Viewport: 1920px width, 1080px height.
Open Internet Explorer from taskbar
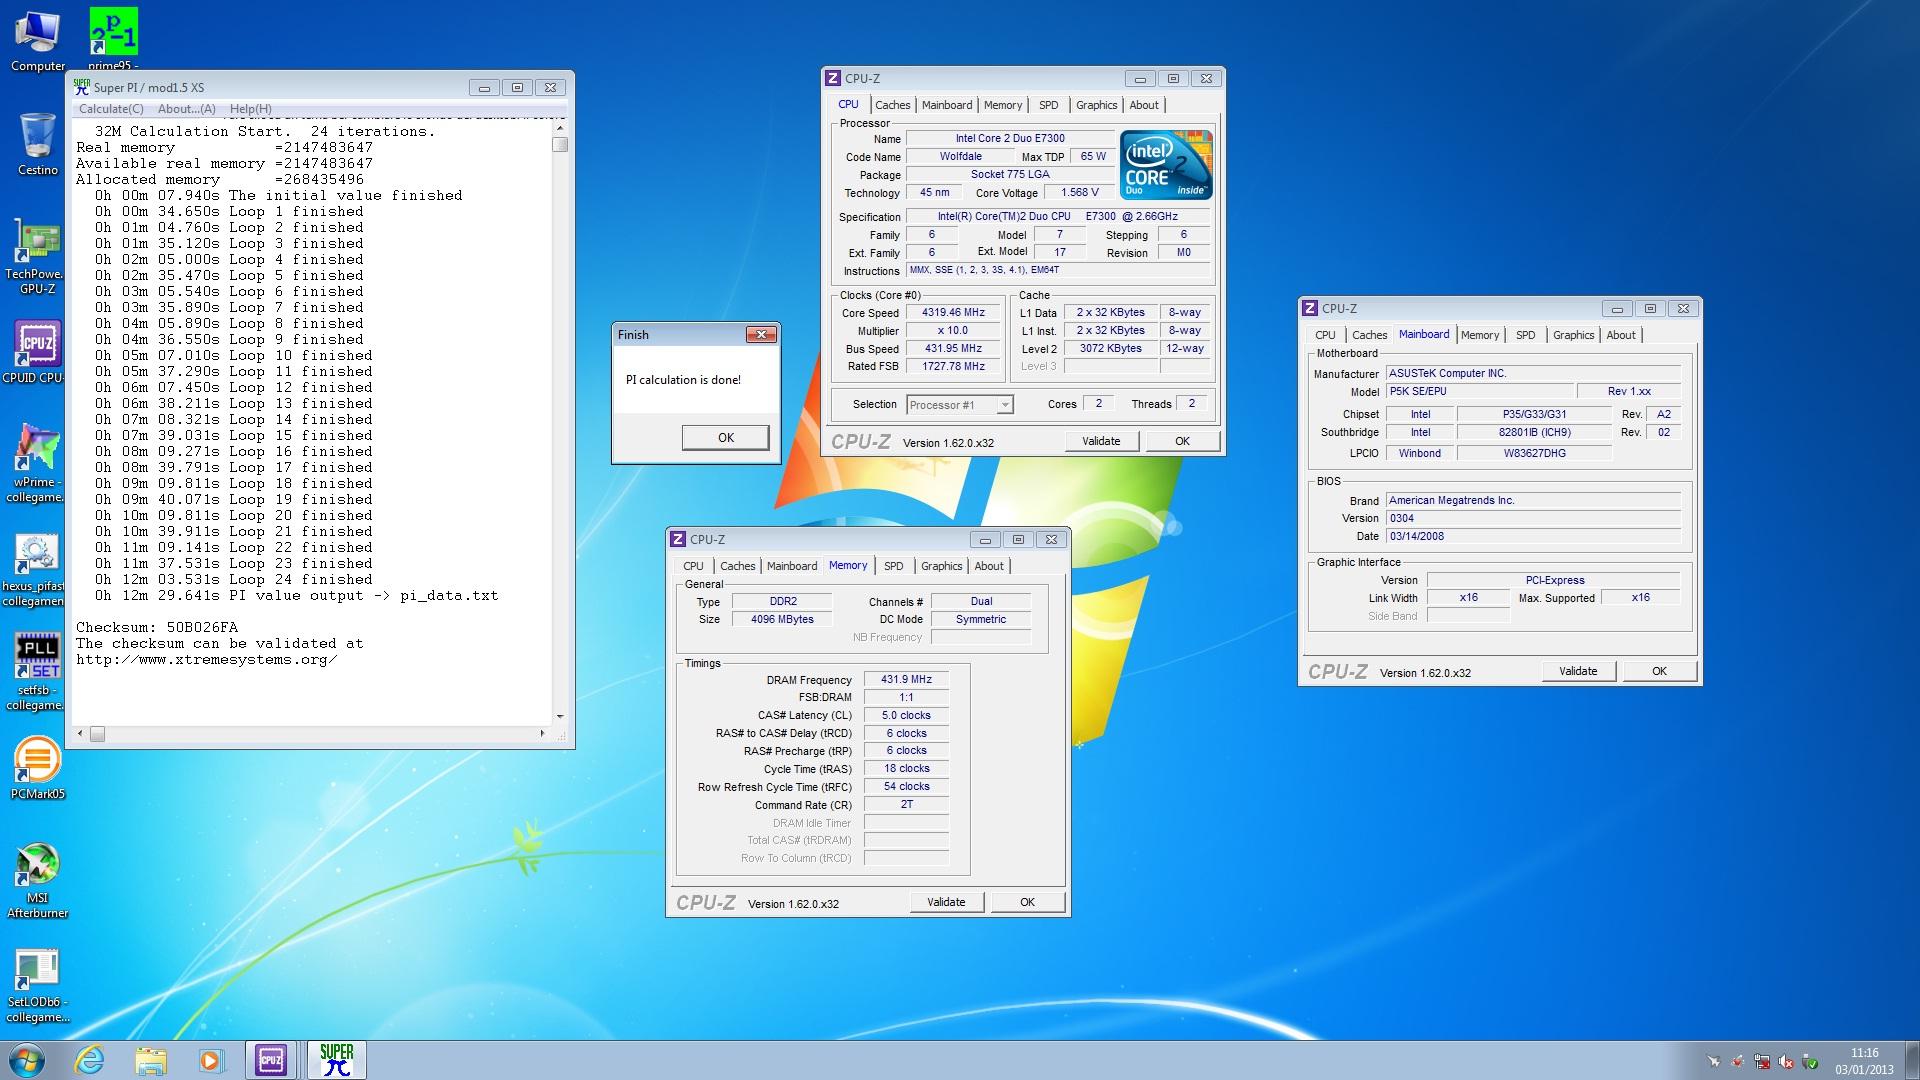tap(89, 1060)
